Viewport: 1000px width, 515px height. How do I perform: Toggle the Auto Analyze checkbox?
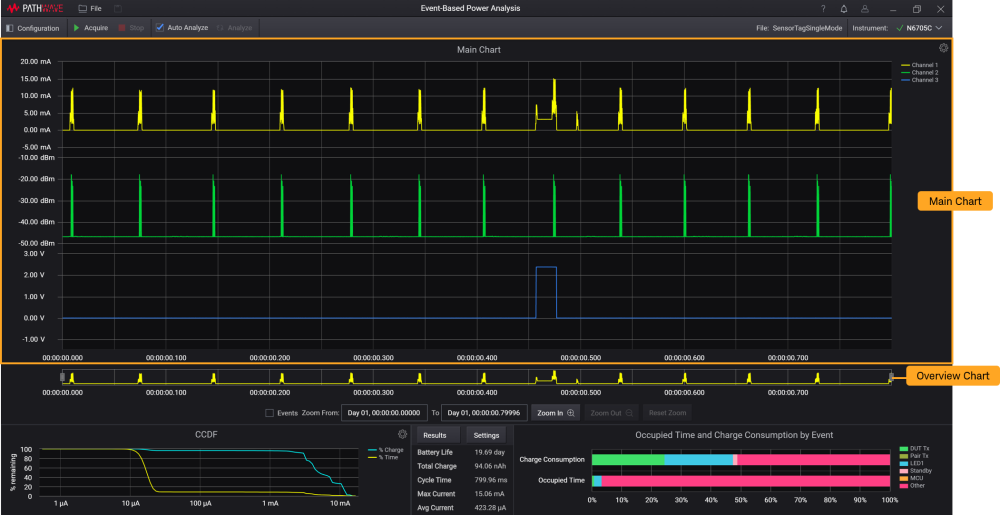(160, 28)
